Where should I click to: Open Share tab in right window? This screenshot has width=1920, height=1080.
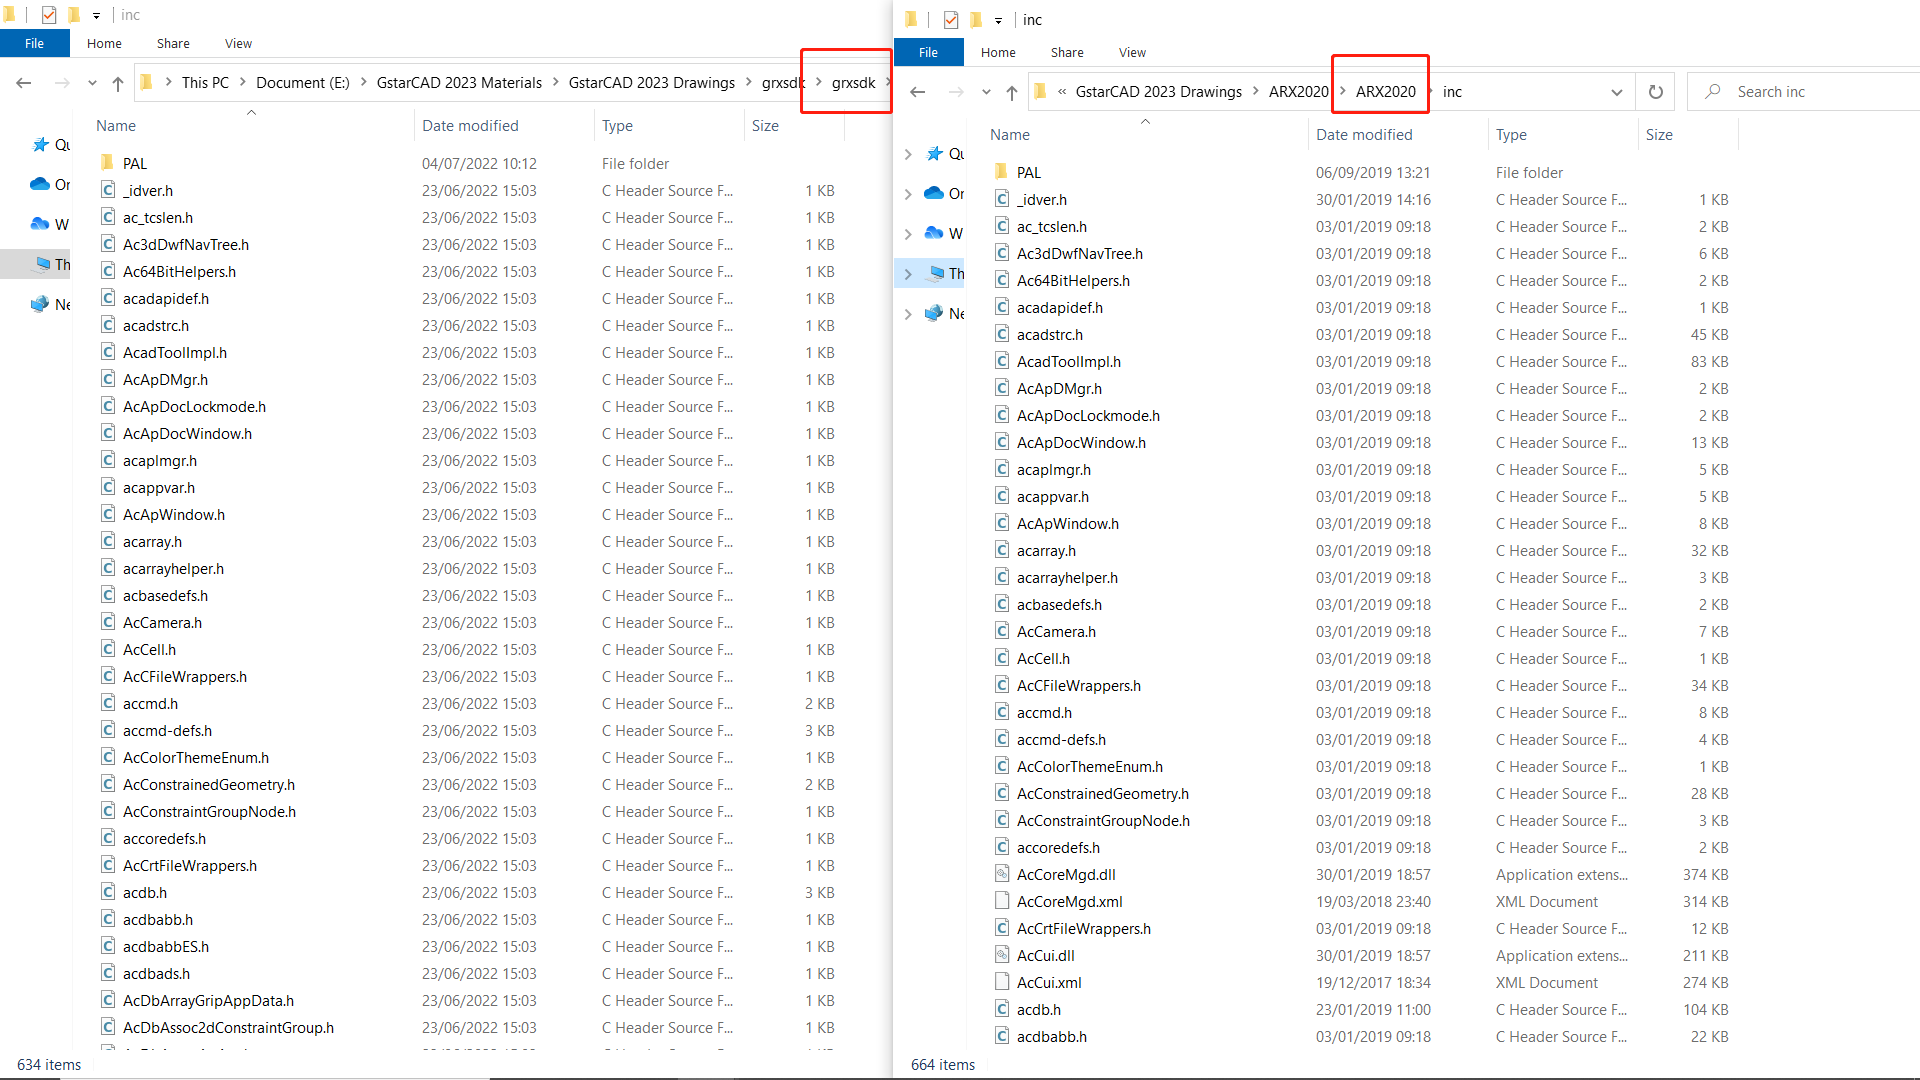1066,52
